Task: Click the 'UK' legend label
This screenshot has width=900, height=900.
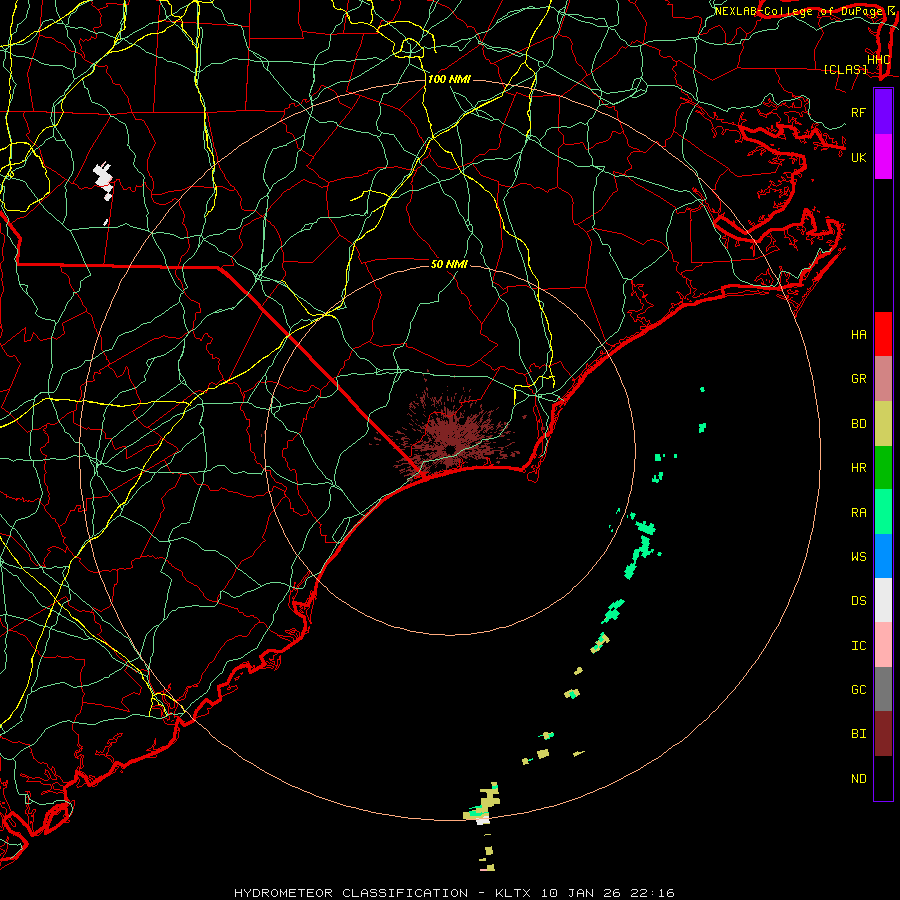Action: (858, 157)
